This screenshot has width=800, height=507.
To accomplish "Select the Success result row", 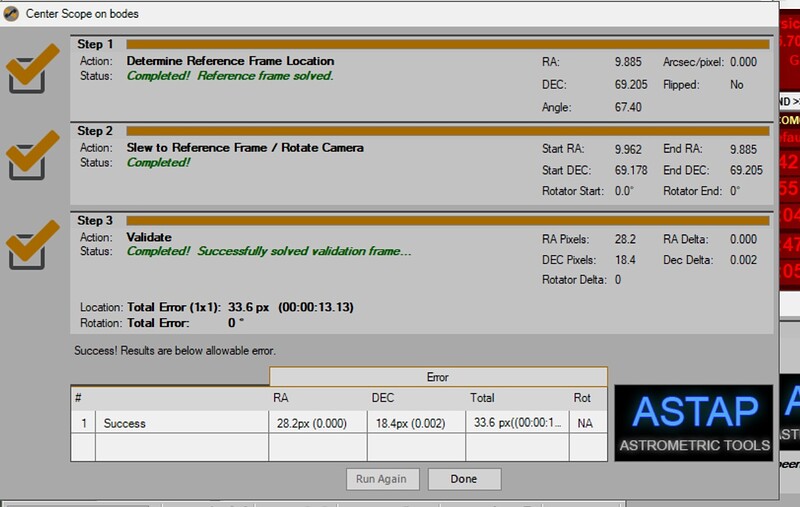I will click(125, 423).
